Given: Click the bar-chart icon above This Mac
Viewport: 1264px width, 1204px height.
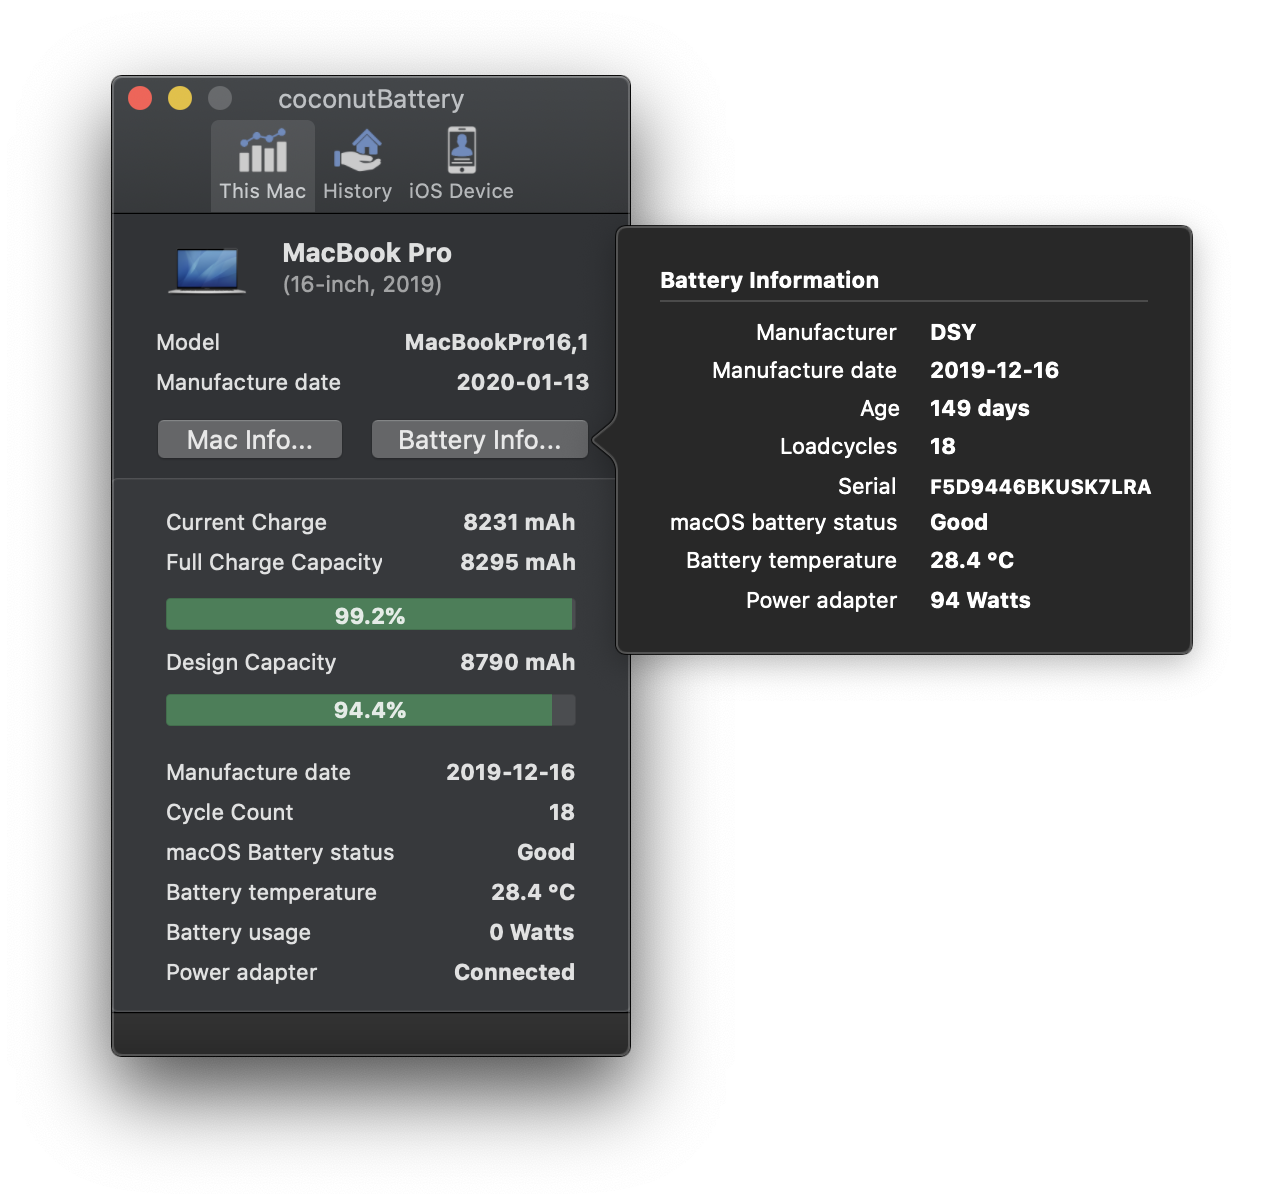Looking at the screenshot, I should tap(262, 150).
